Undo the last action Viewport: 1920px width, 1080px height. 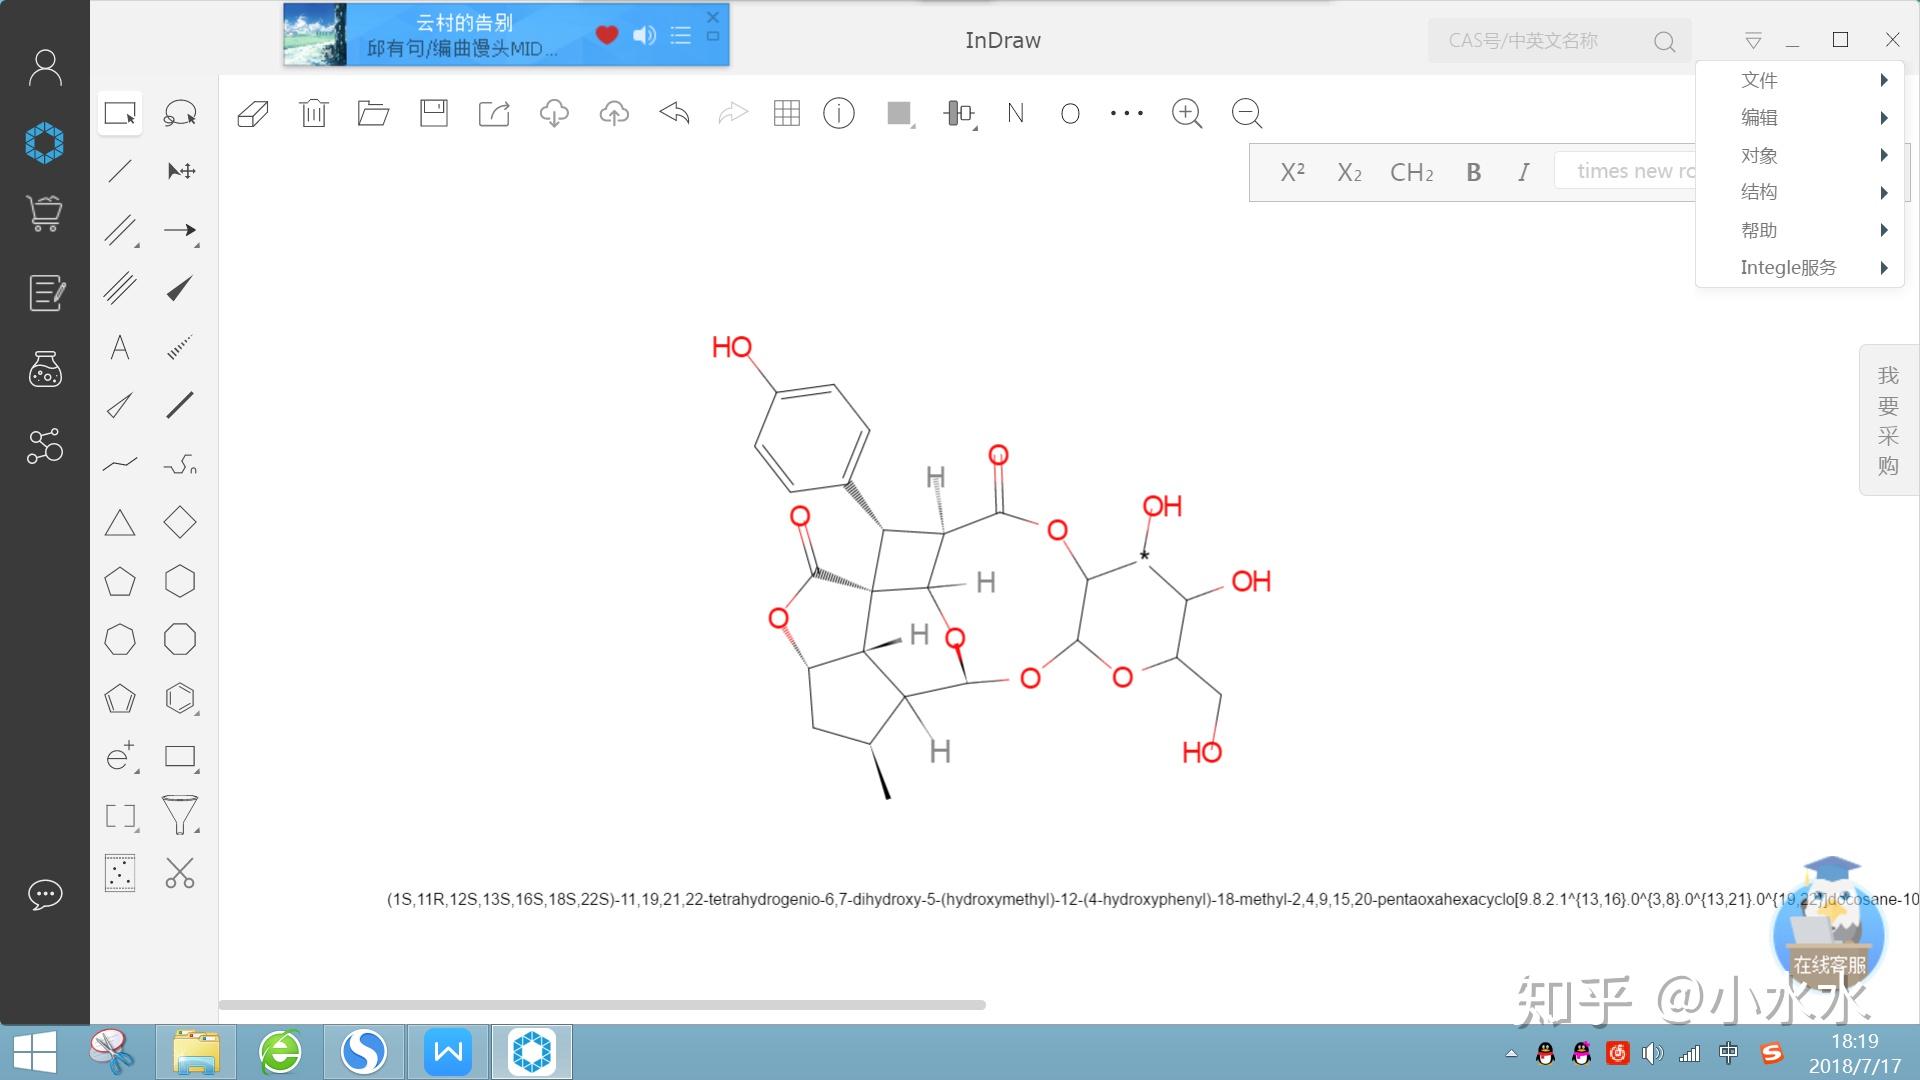674,113
